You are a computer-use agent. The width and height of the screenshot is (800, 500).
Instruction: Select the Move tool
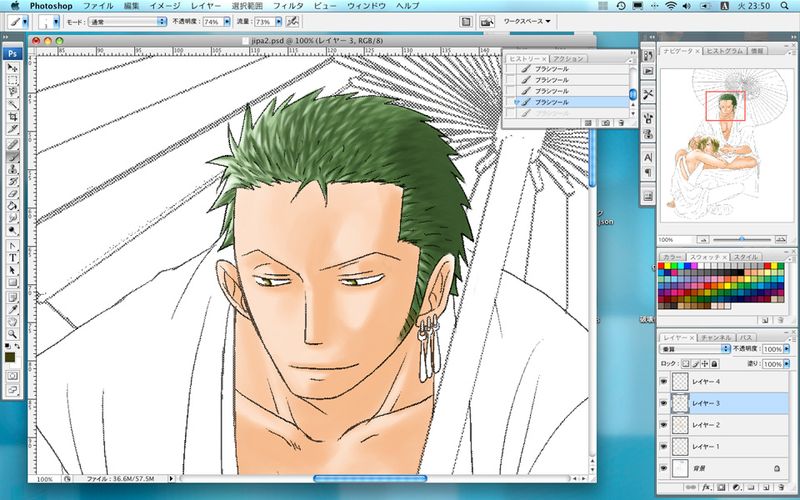pyautogui.click(x=12, y=67)
